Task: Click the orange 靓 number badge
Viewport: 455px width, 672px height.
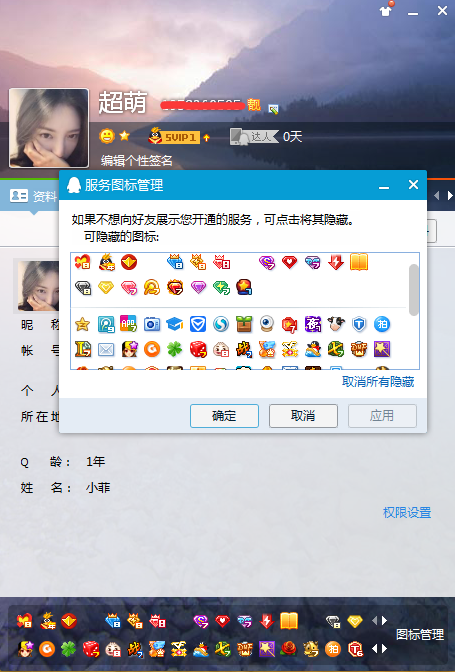Action: (x=254, y=105)
